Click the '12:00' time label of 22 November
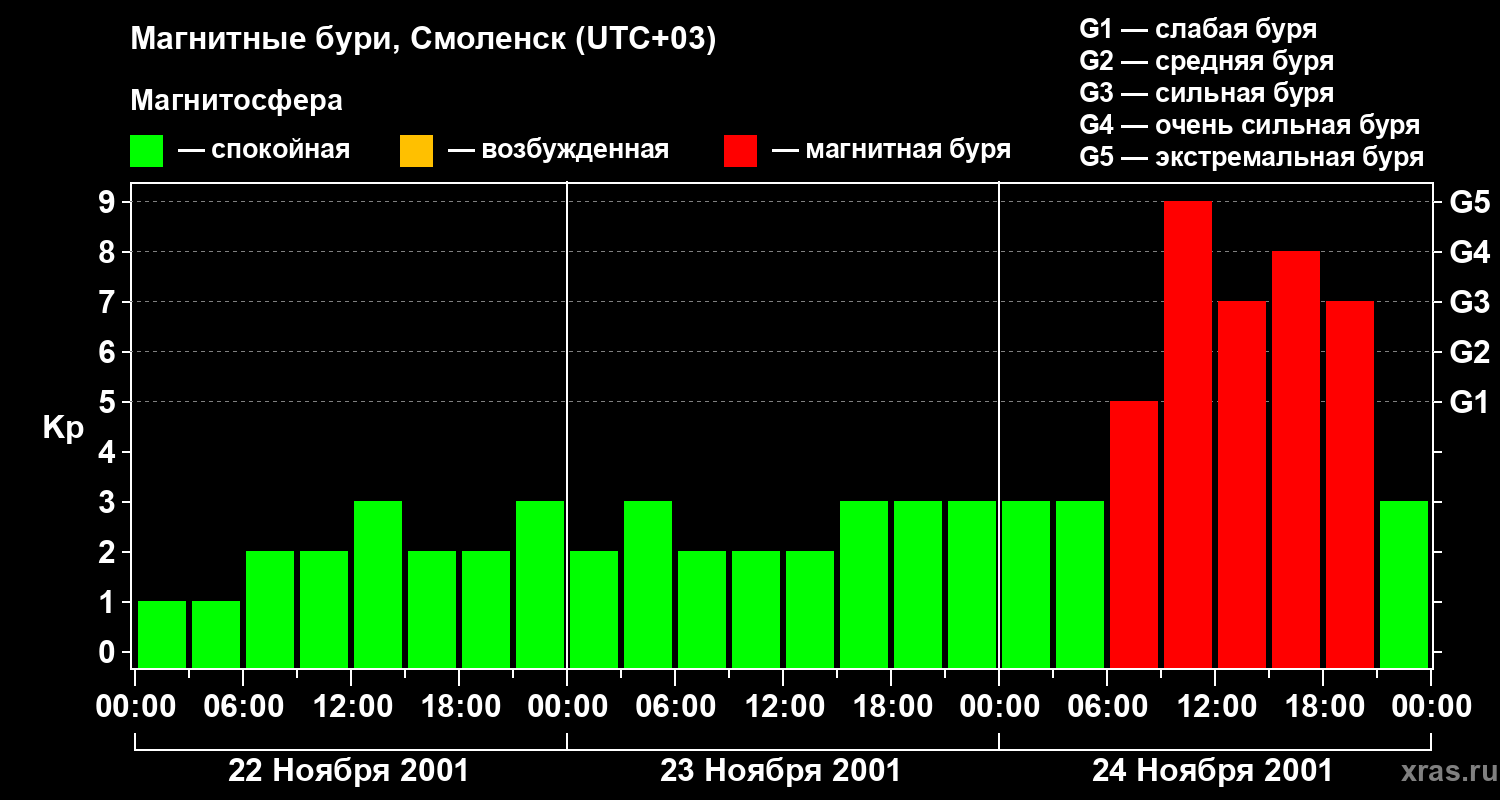Image resolution: width=1500 pixels, height=800 pixels. (351, 707)
